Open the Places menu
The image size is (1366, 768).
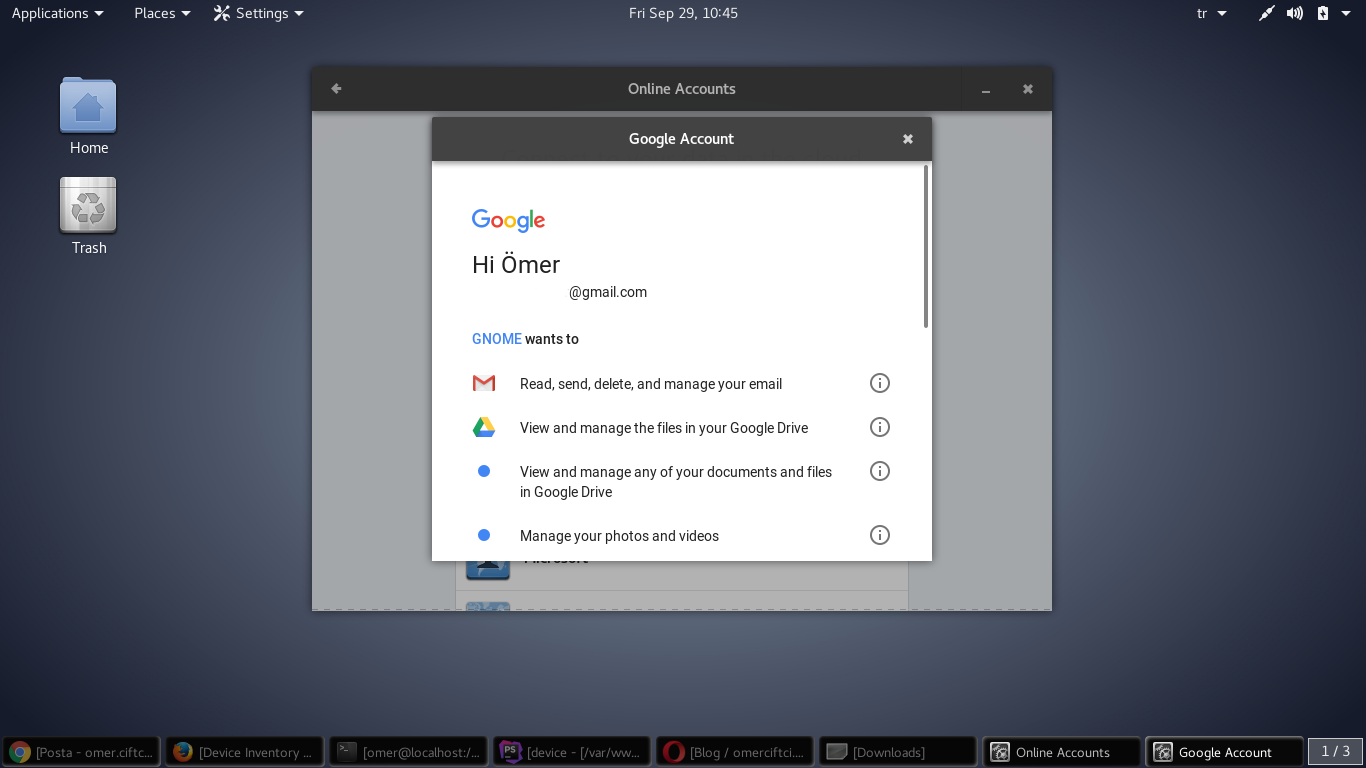click(x=162, y=13)
